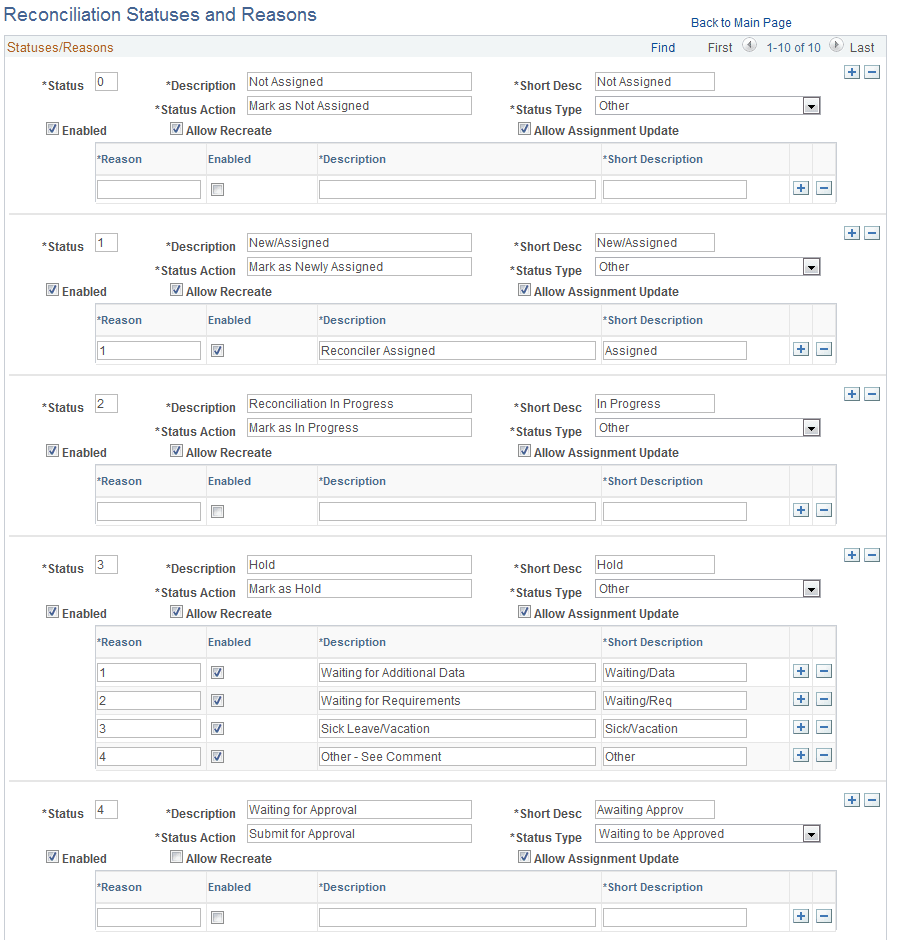Click inside the Reconciler Assigned description field

point(456,350)
